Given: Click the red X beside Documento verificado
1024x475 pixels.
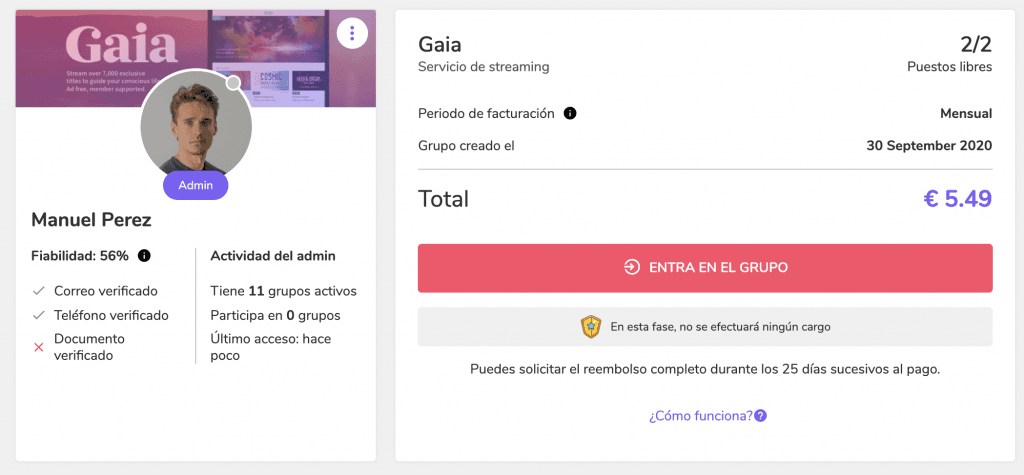Looking at the screenshot, I should pyautogui.click(x=39, y=348).
